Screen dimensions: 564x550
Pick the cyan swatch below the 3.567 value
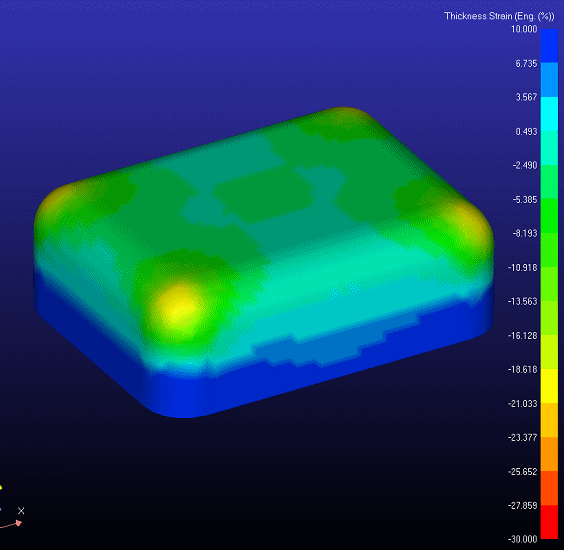(549, 114)
